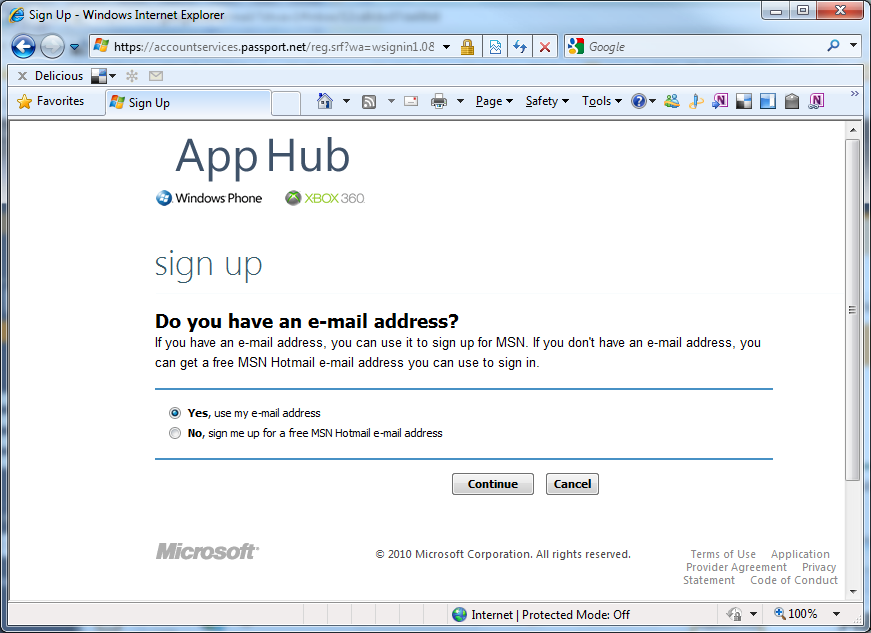Refresh the page with the Refresh icon
The image size is (871, 633).
(x=520, y=47)
